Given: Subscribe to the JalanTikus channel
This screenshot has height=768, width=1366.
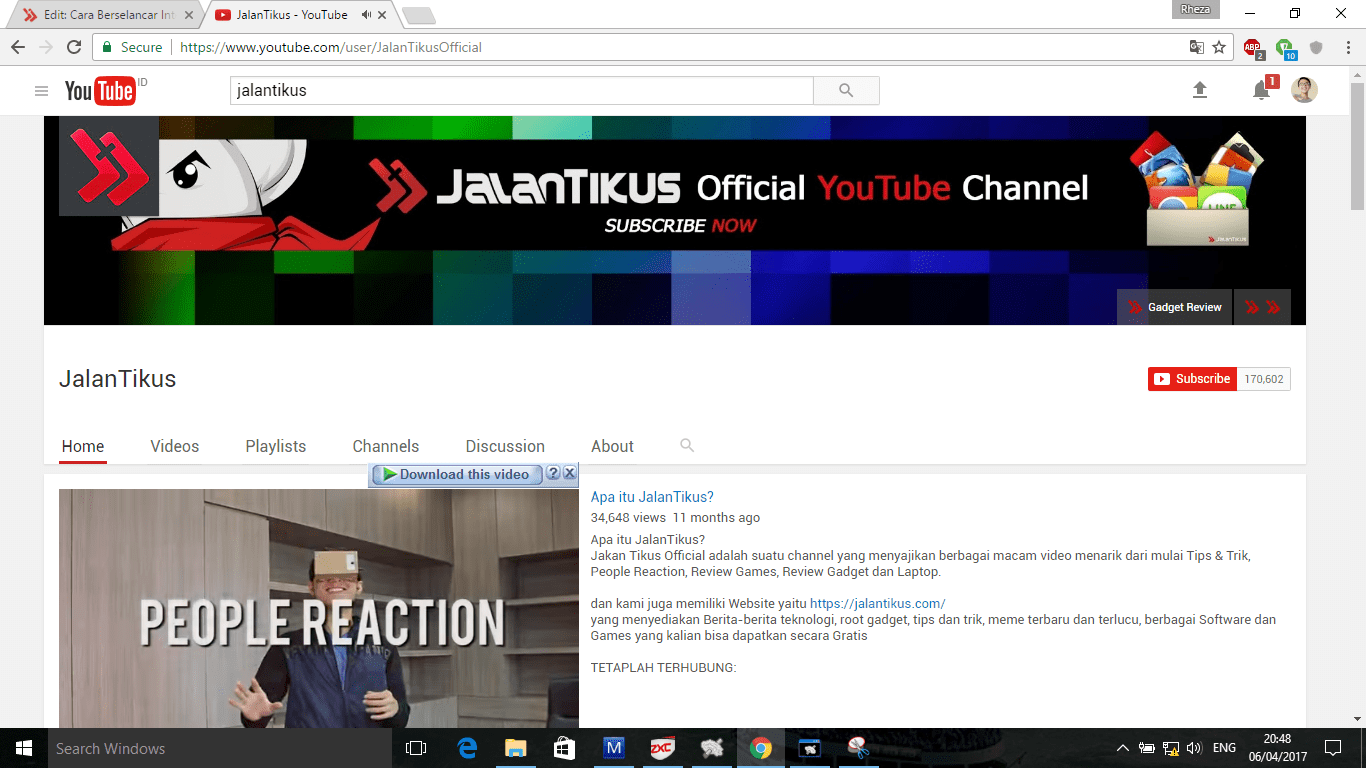Looking at the screenshot, I should click(1192, 379).
